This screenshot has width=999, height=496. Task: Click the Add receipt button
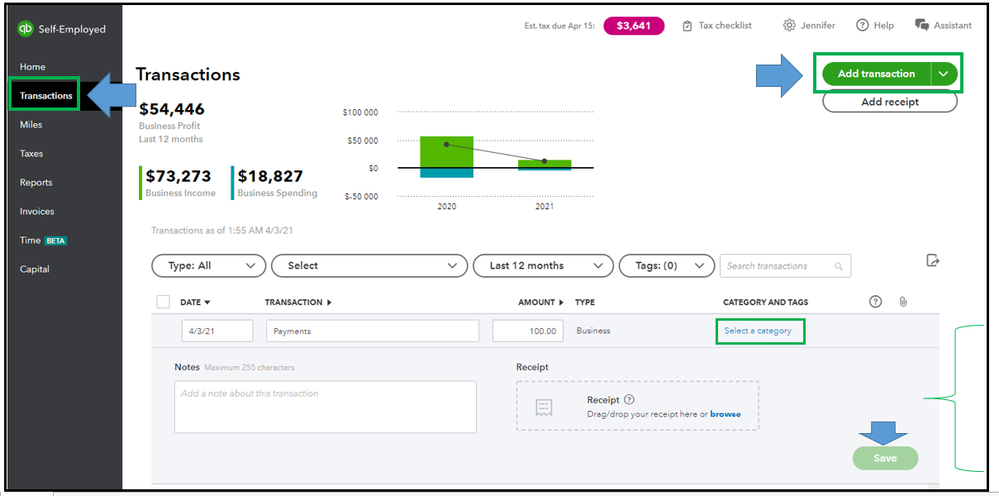coord(890,102)
